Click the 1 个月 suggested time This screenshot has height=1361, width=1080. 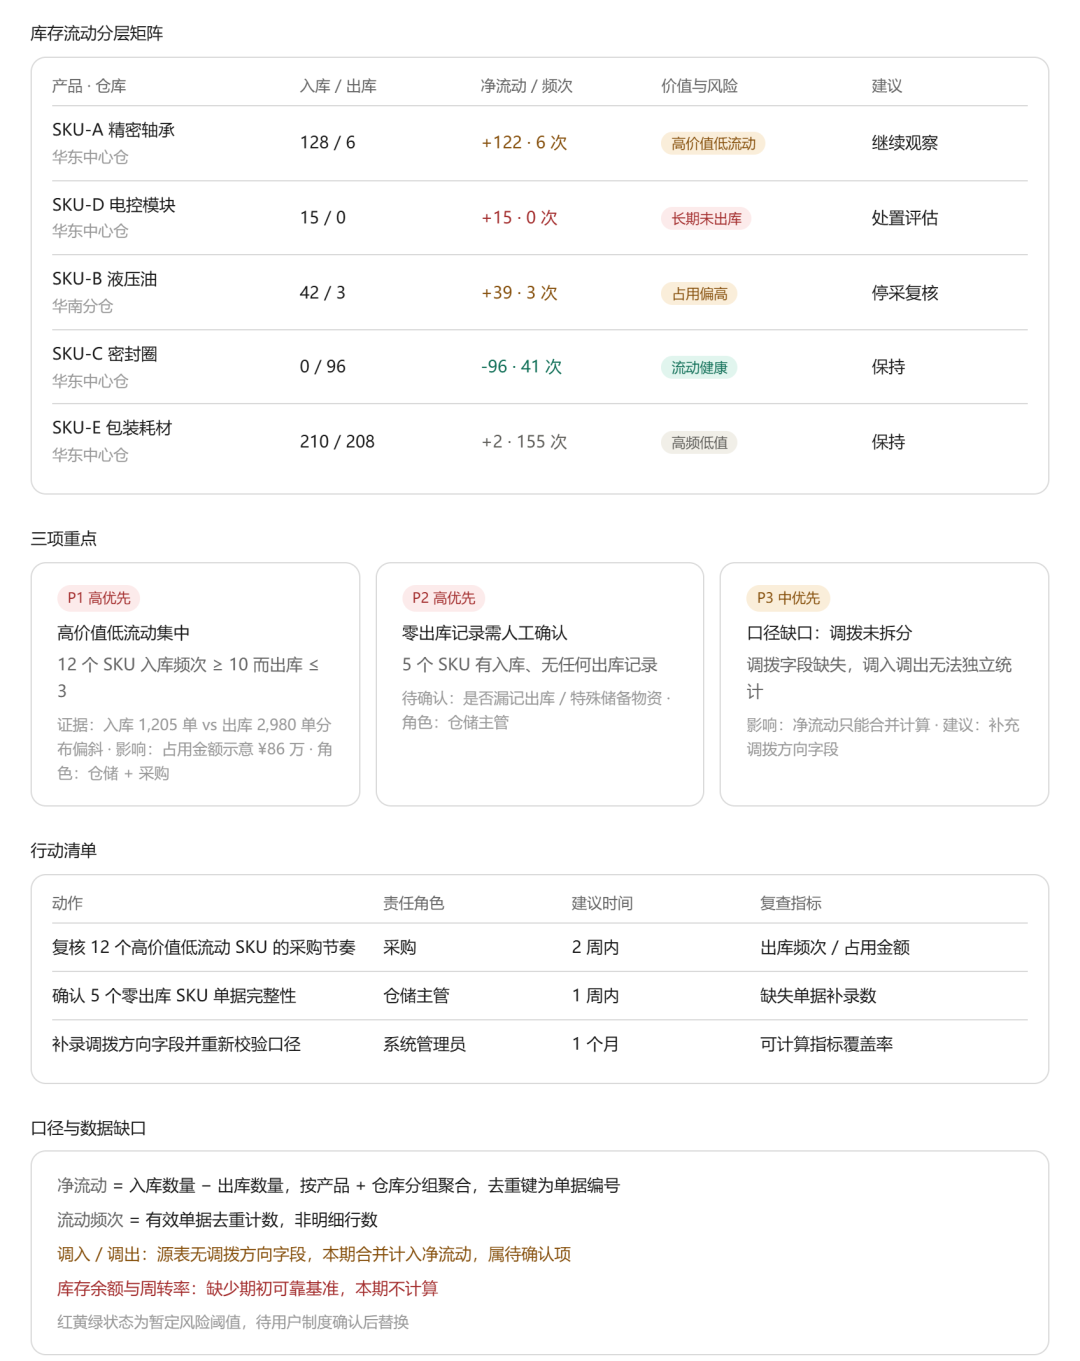[x=595, y=1044]
